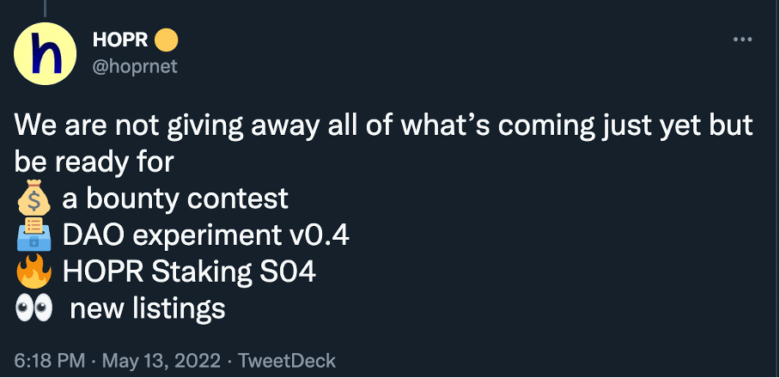Click the 'a bounty contest' text
780x378 pixels.
pos(175,198)
